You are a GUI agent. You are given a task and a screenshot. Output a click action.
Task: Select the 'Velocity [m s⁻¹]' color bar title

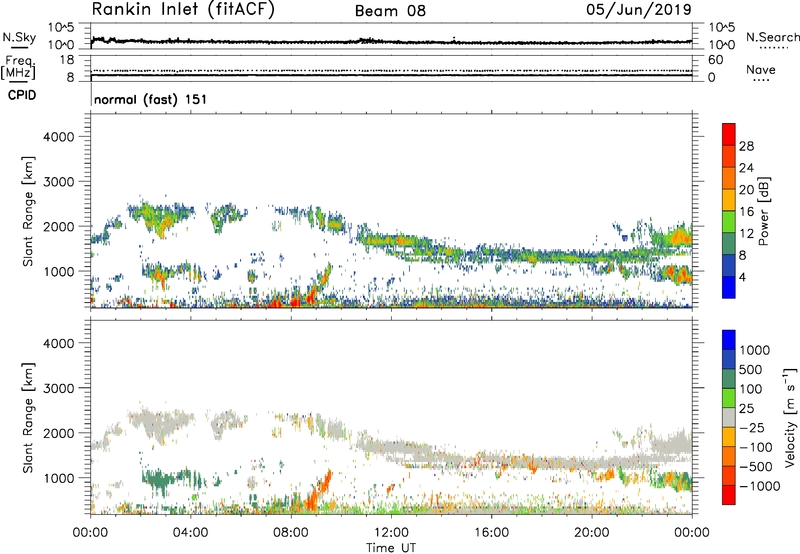pos(790,417)
